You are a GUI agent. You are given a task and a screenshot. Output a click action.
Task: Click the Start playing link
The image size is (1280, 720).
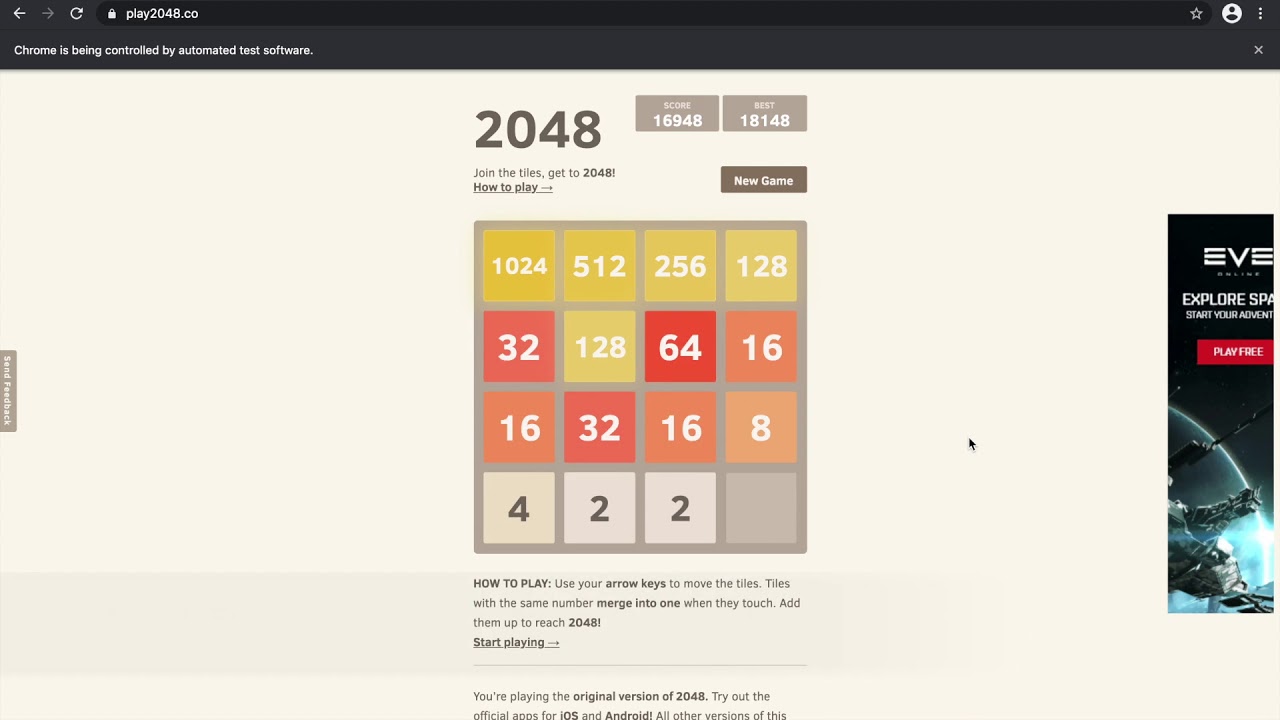[x=516, y=642]
